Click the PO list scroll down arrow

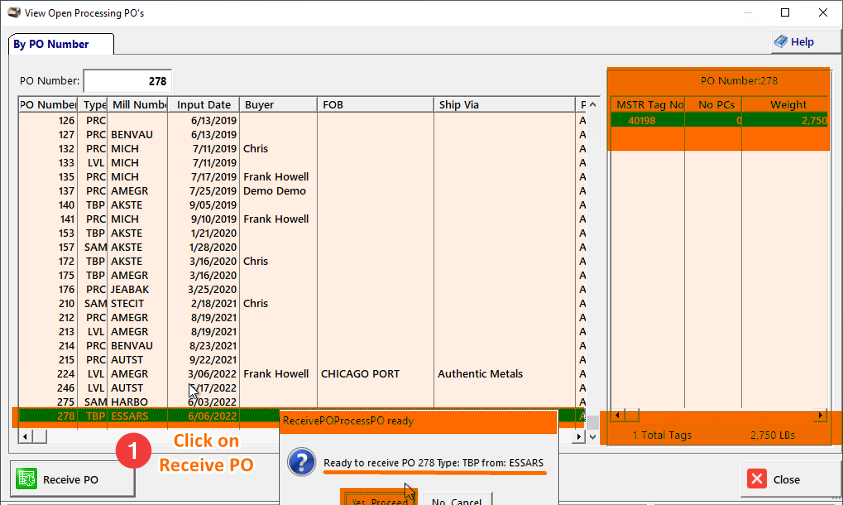pos(592,437)
